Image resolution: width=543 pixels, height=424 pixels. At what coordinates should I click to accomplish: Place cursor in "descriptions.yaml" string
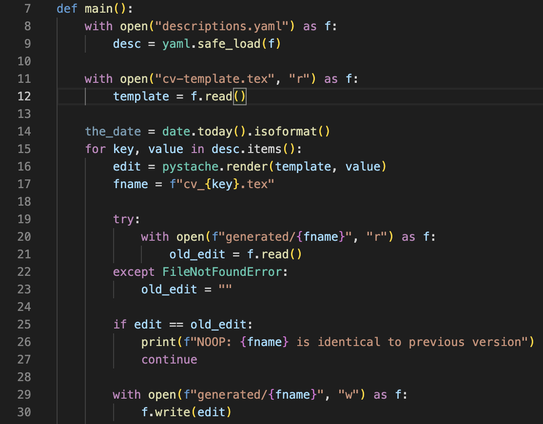222,26
